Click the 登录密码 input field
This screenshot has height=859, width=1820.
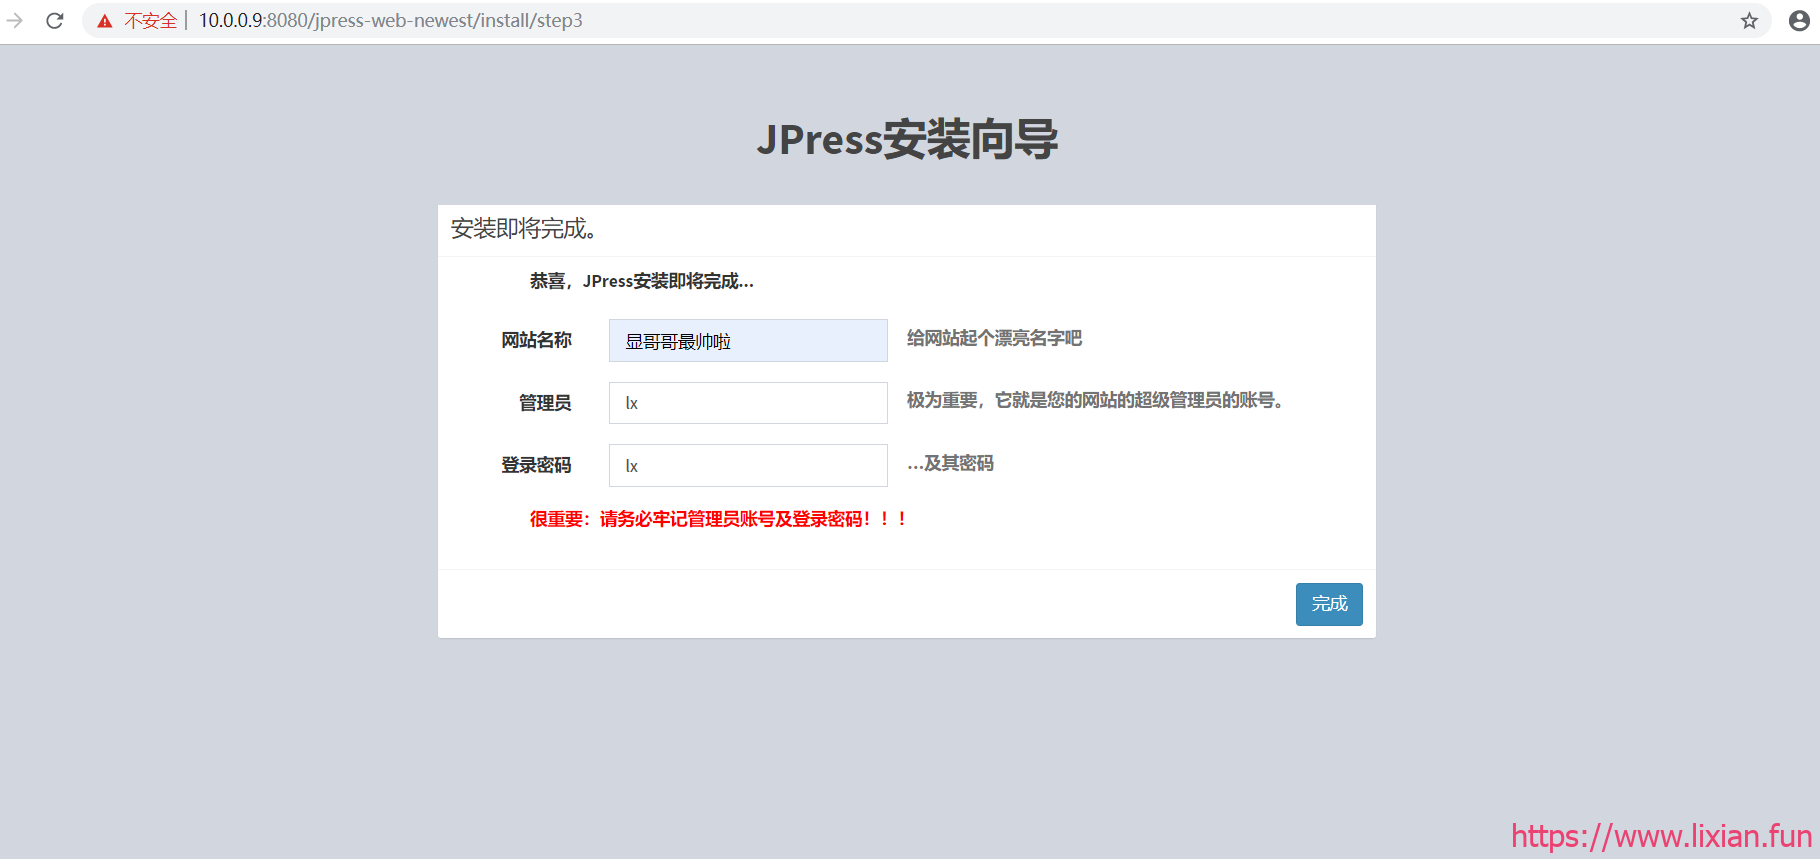(x=748, y=465)
